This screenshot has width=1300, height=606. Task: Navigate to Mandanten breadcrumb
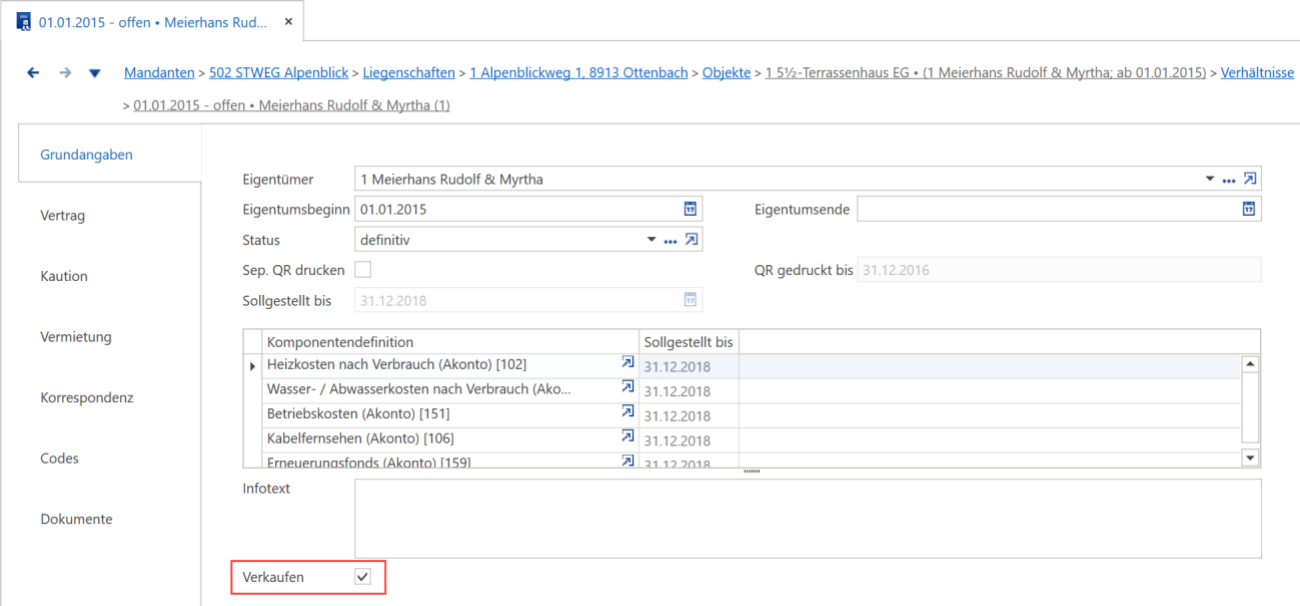point(160,73)
